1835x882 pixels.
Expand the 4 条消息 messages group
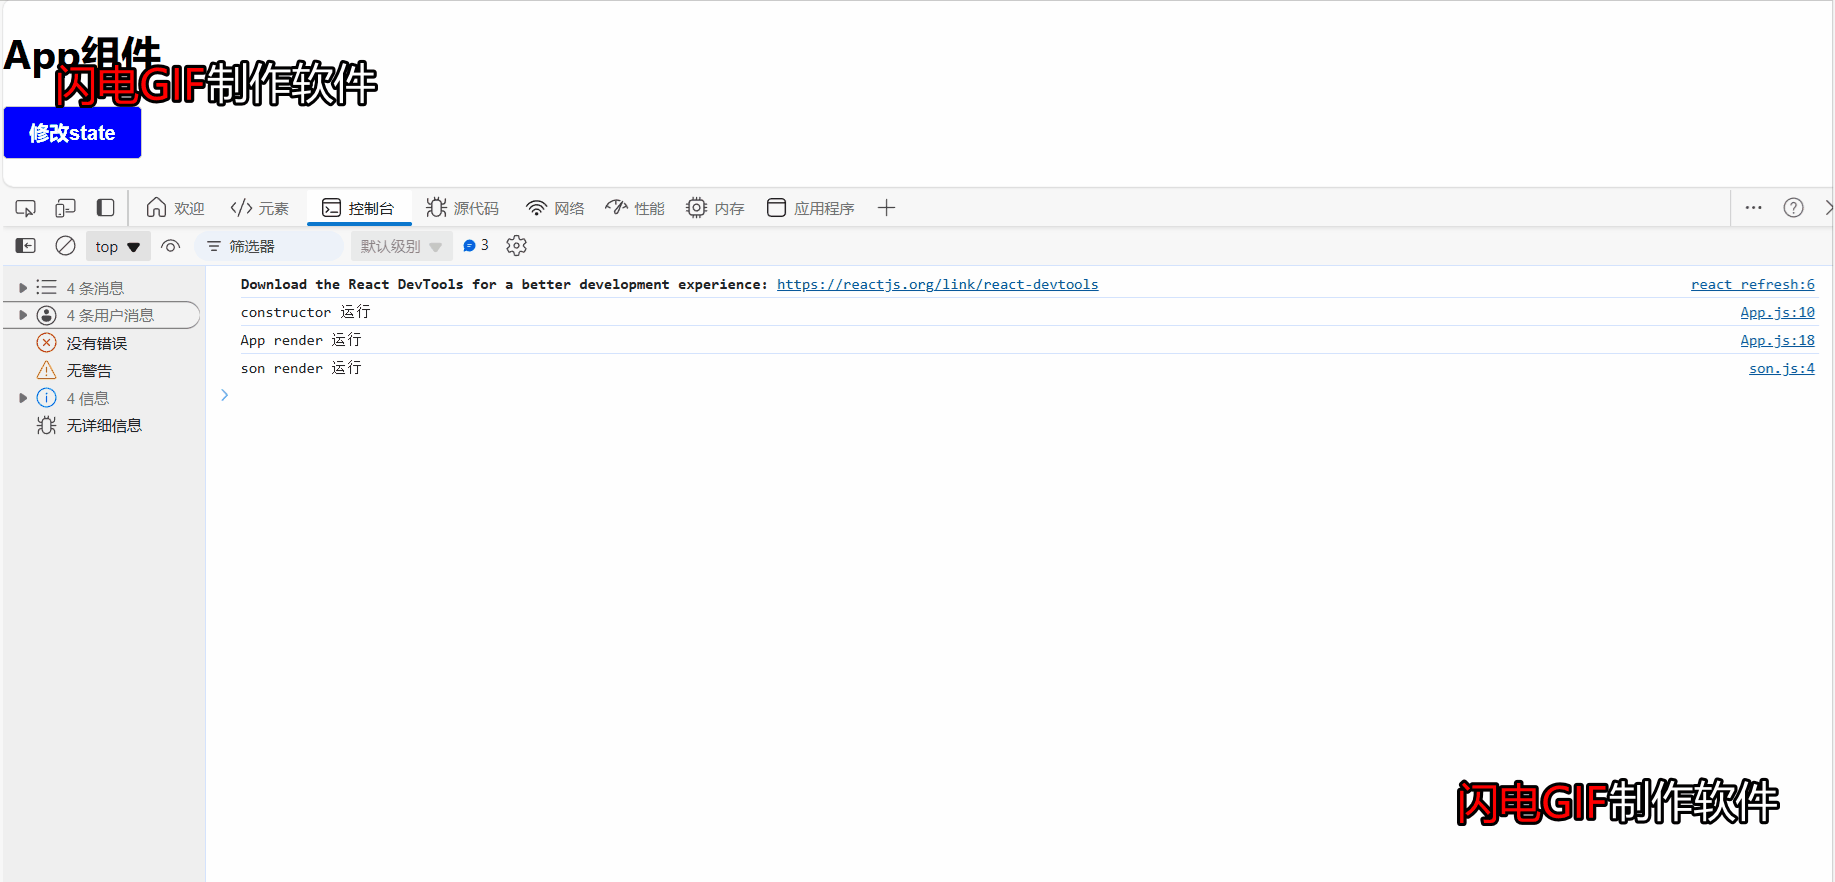[22, 288]
